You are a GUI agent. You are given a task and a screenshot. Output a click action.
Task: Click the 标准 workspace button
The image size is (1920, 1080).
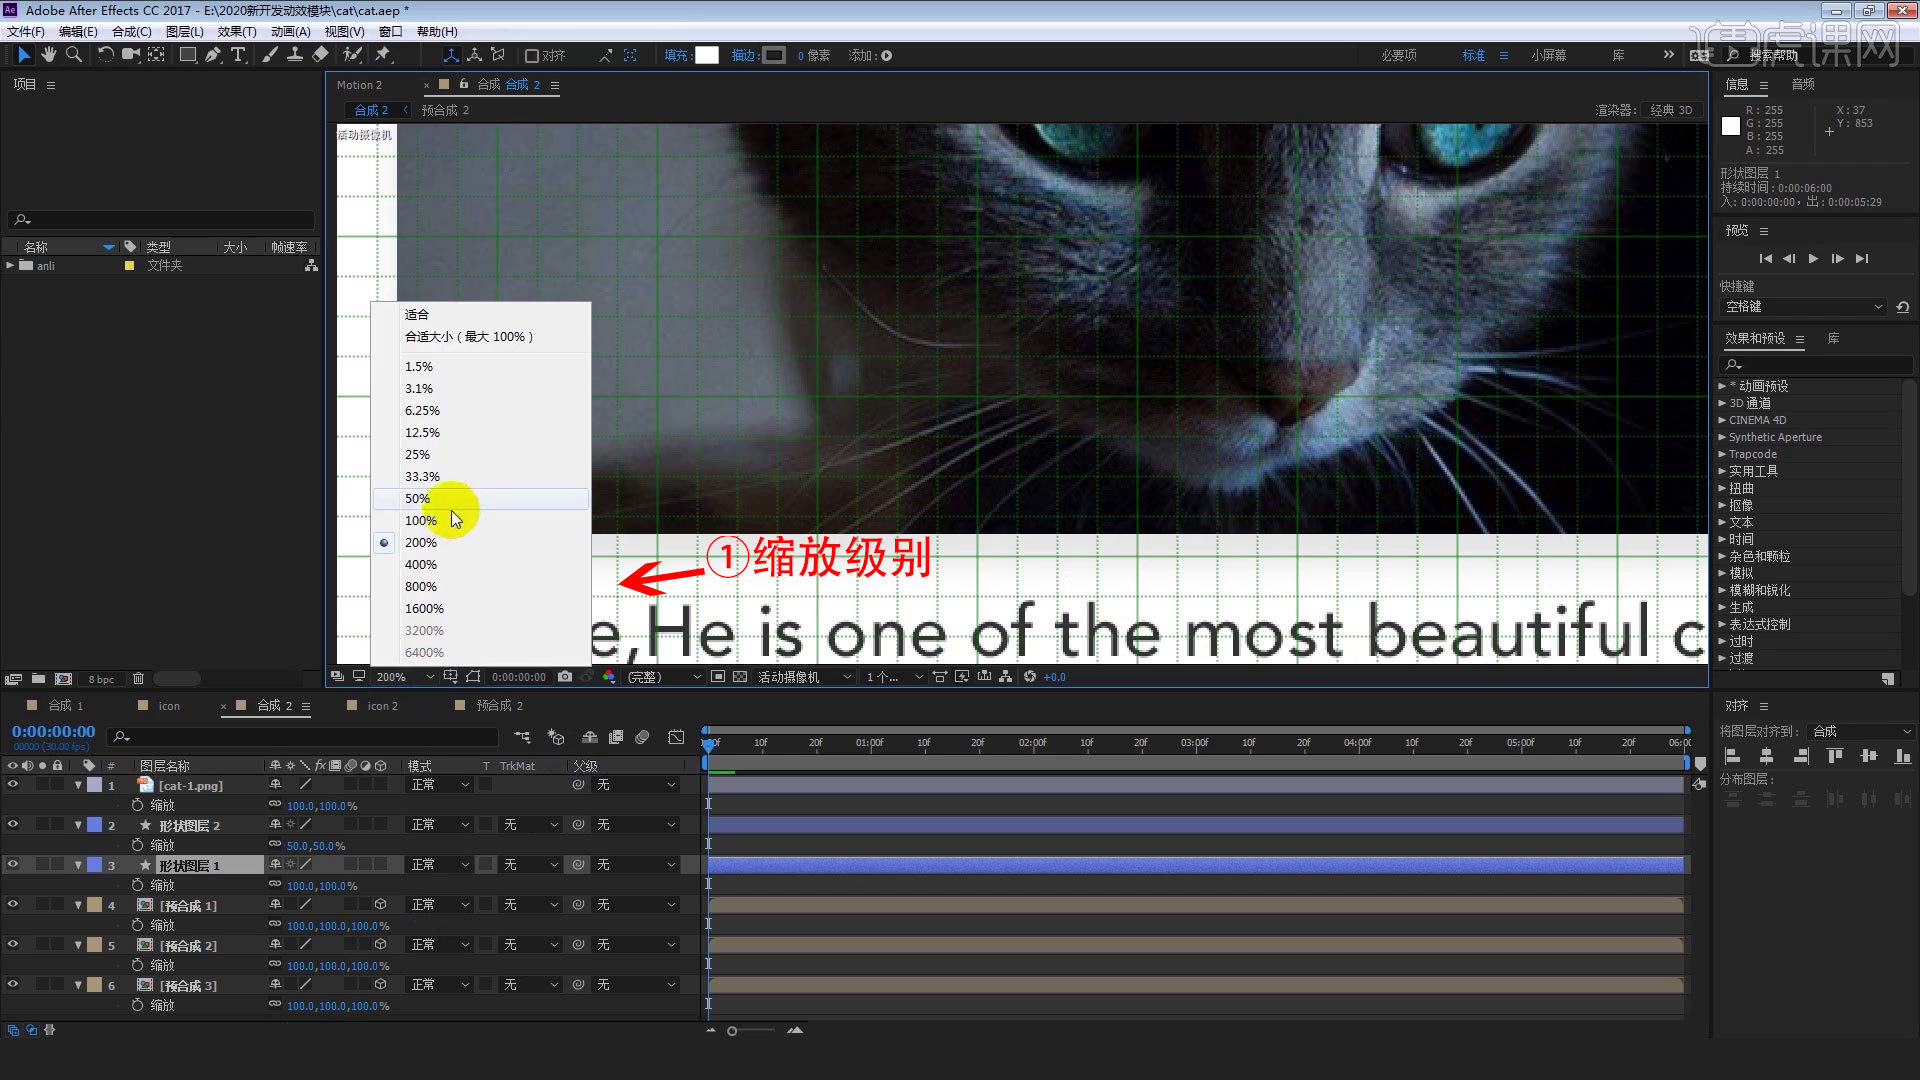(x=1474, y=55)
